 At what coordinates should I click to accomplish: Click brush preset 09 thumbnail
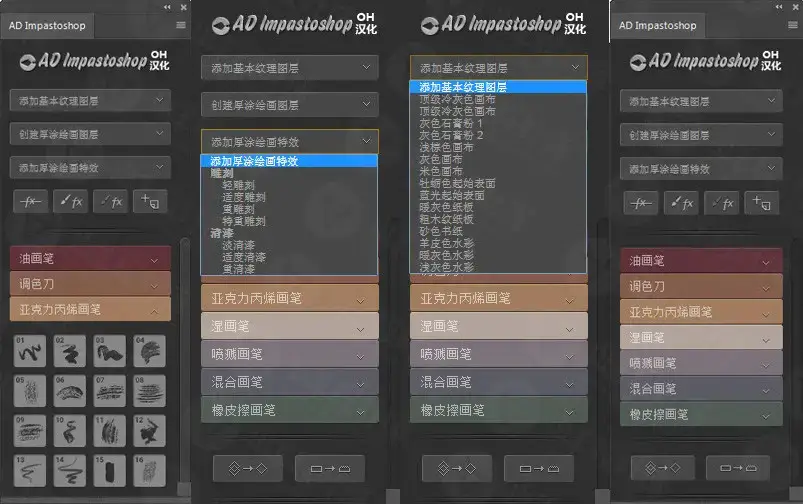point(30,431)
